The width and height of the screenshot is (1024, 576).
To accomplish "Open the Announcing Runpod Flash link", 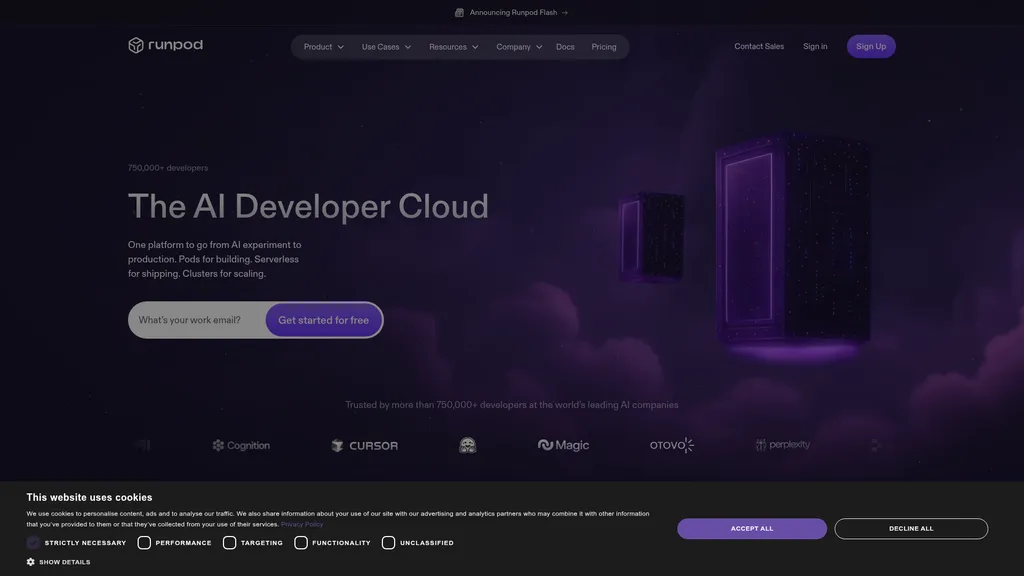I will point(513,12).
